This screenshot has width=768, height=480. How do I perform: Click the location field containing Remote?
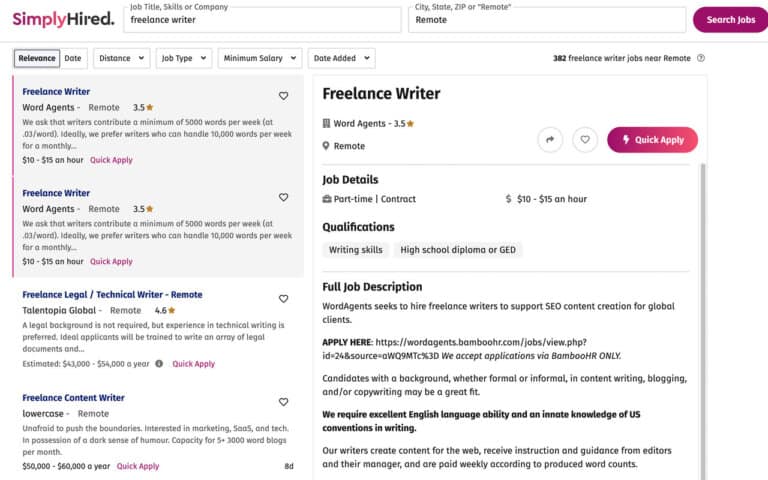pos(545,19)
